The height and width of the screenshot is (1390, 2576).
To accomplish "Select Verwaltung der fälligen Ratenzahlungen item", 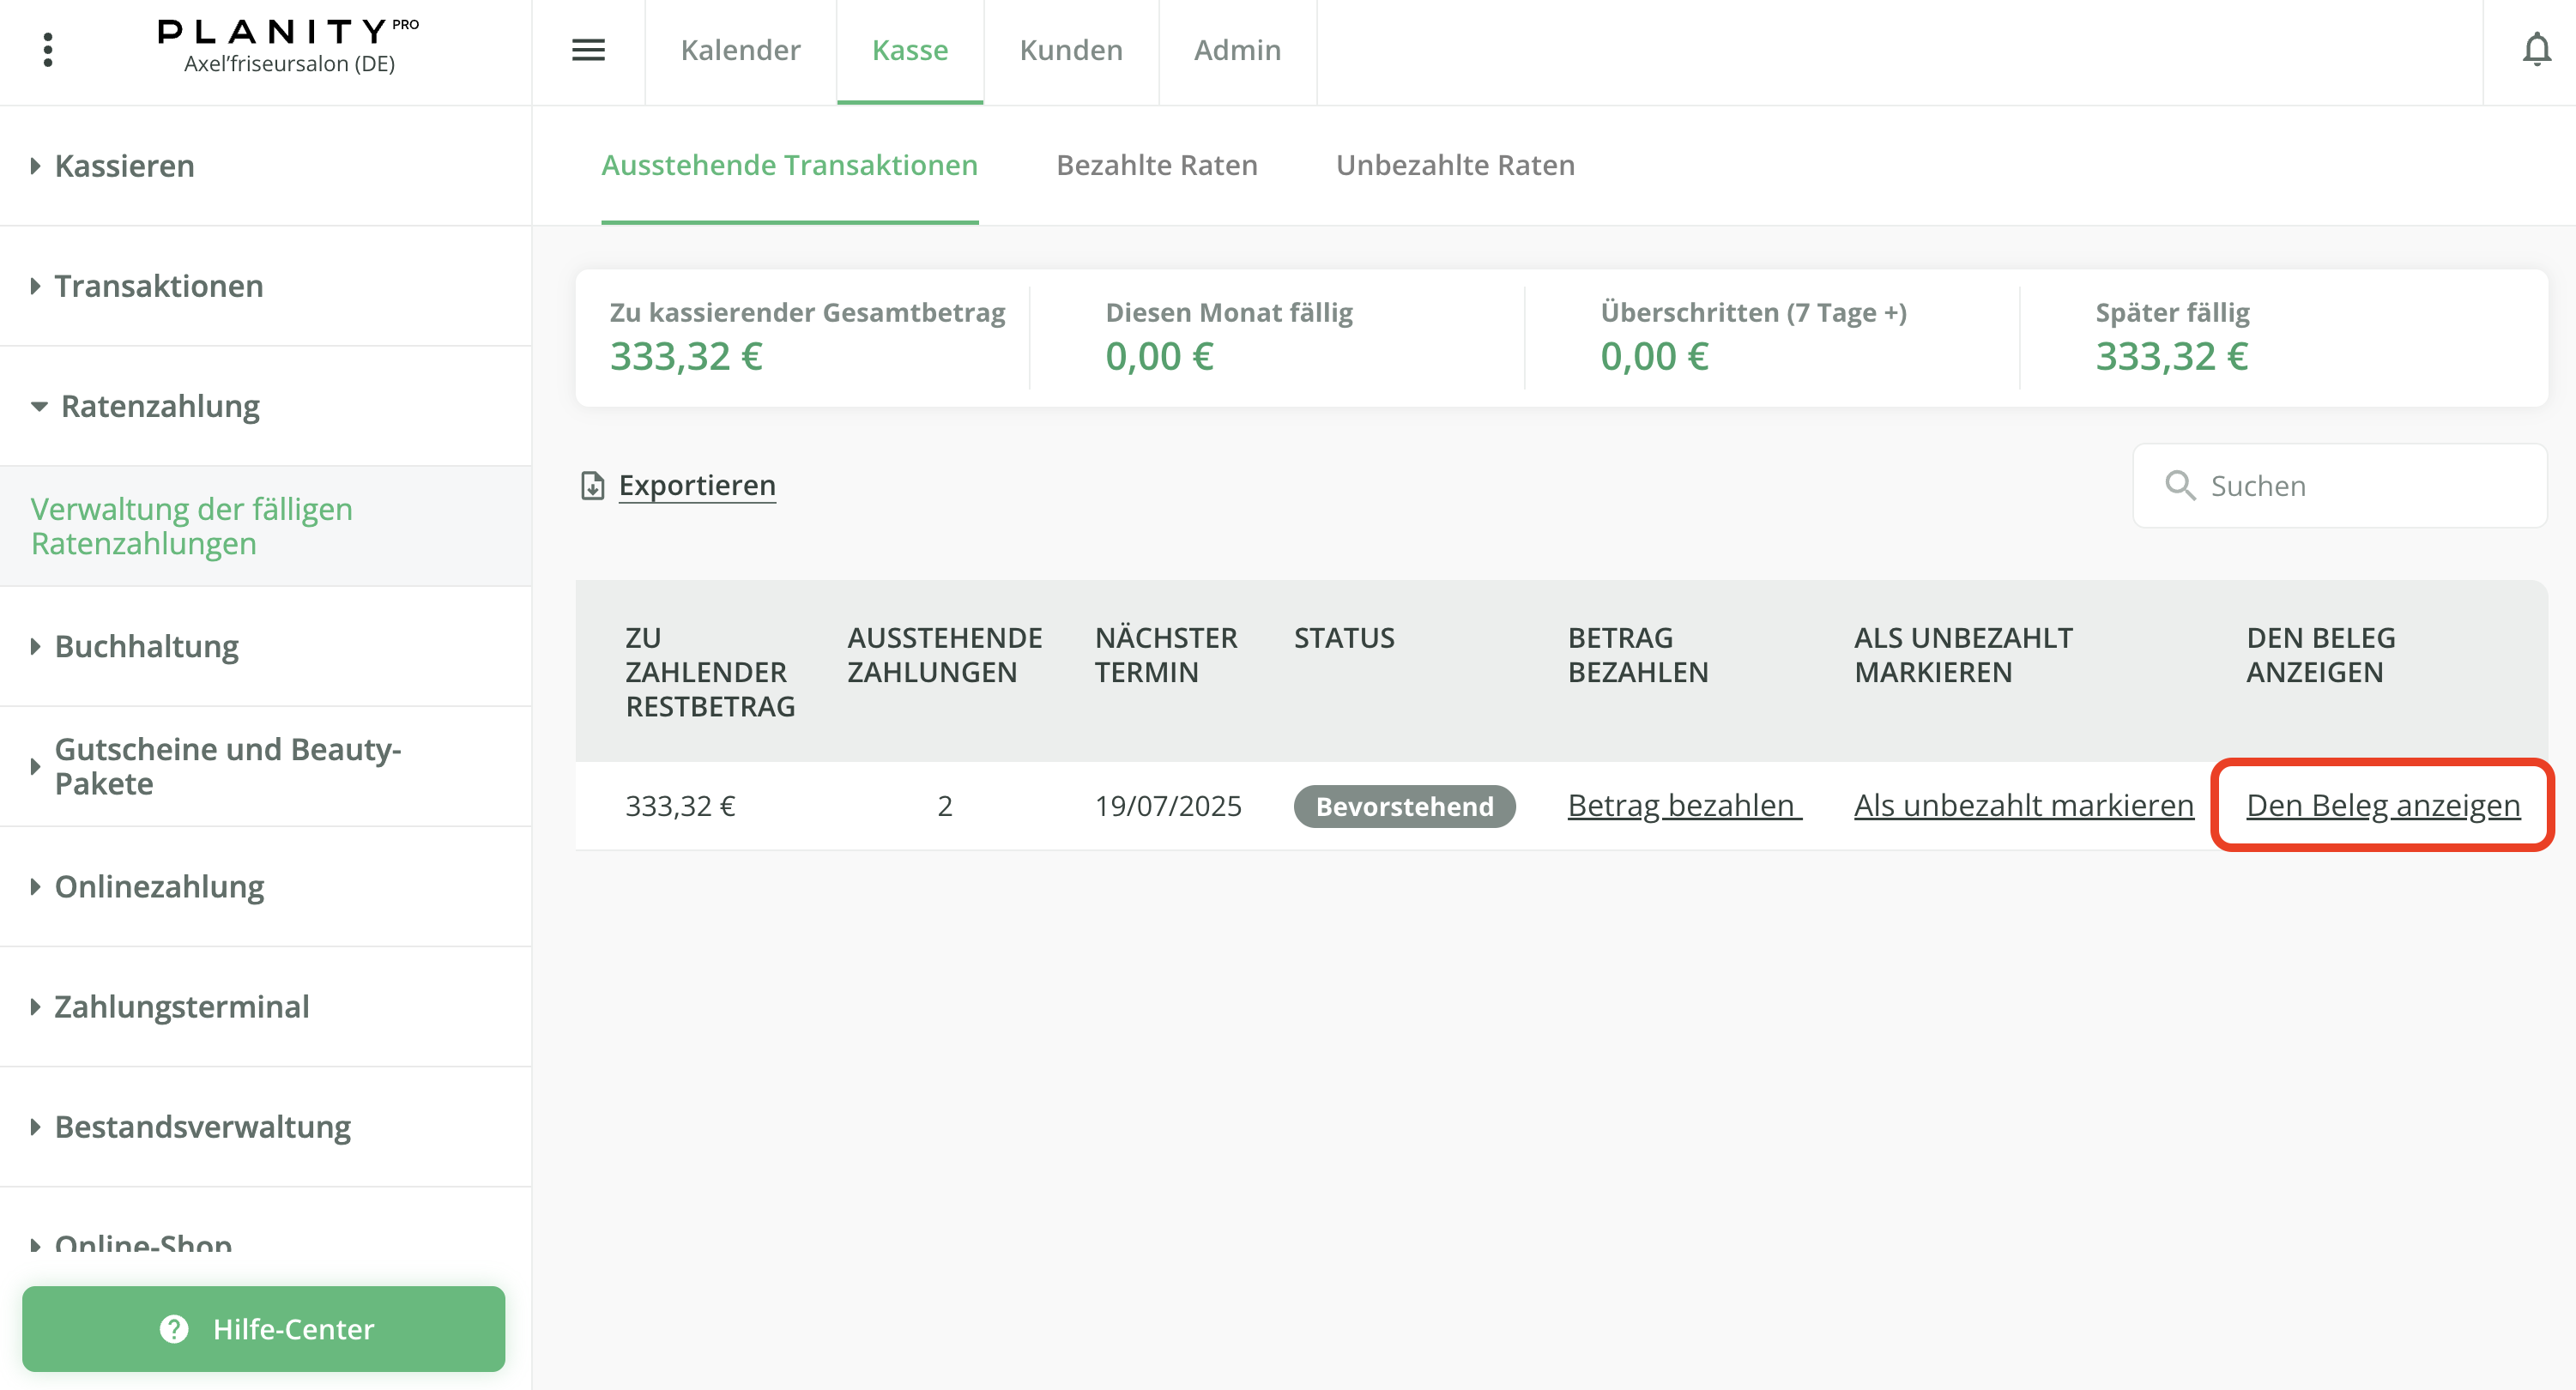I will coord(191,526).
